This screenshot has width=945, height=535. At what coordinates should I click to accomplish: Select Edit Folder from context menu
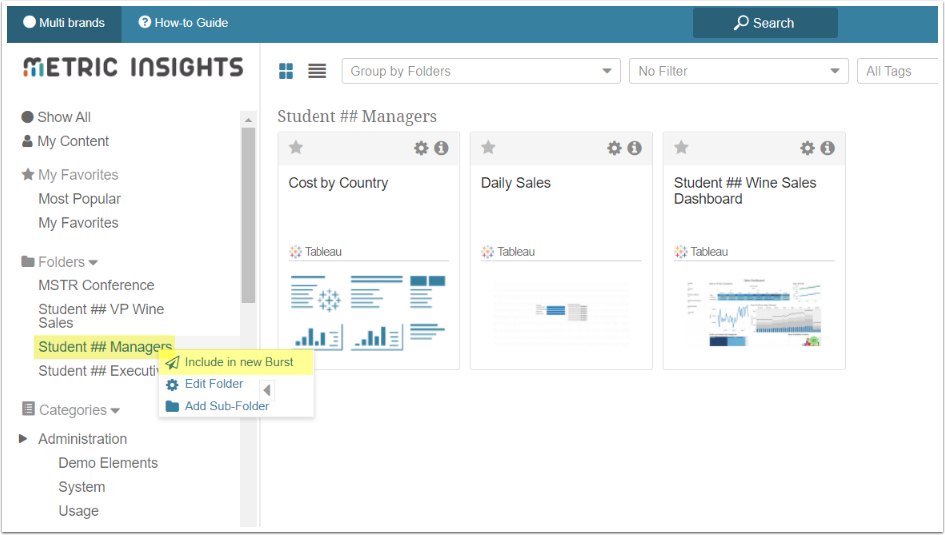[213, 384]
